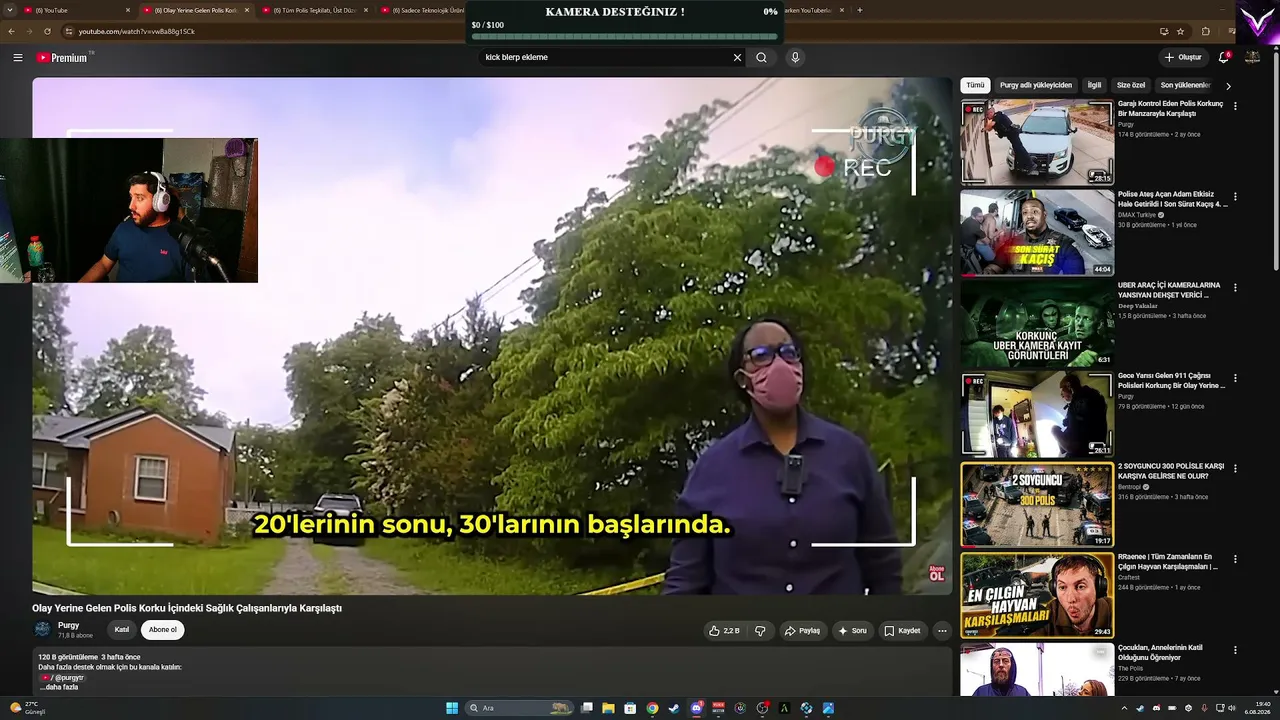Go back in the browser
This screenshot has height=720, width=1280.
(11, 31)
